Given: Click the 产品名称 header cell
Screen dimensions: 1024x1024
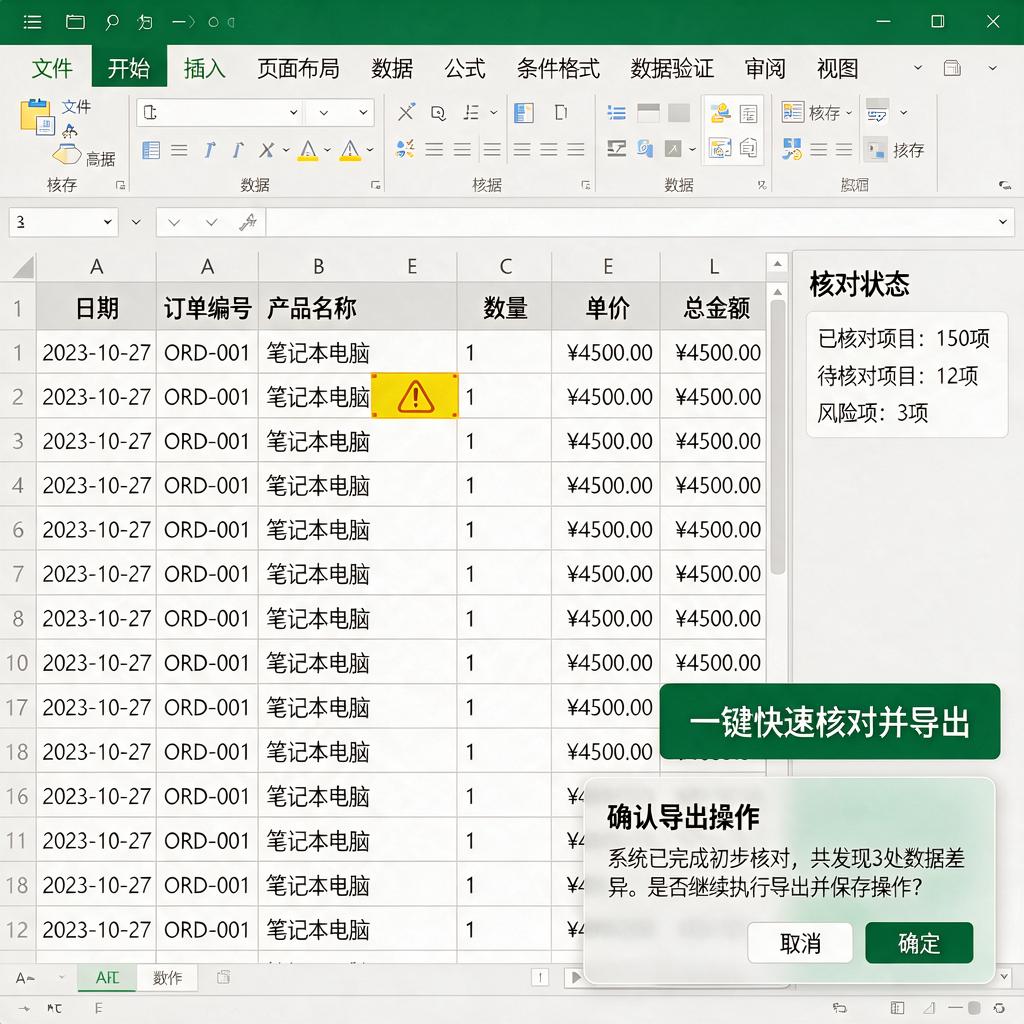Looking at the screenshot, I should (x=358, y=308).
